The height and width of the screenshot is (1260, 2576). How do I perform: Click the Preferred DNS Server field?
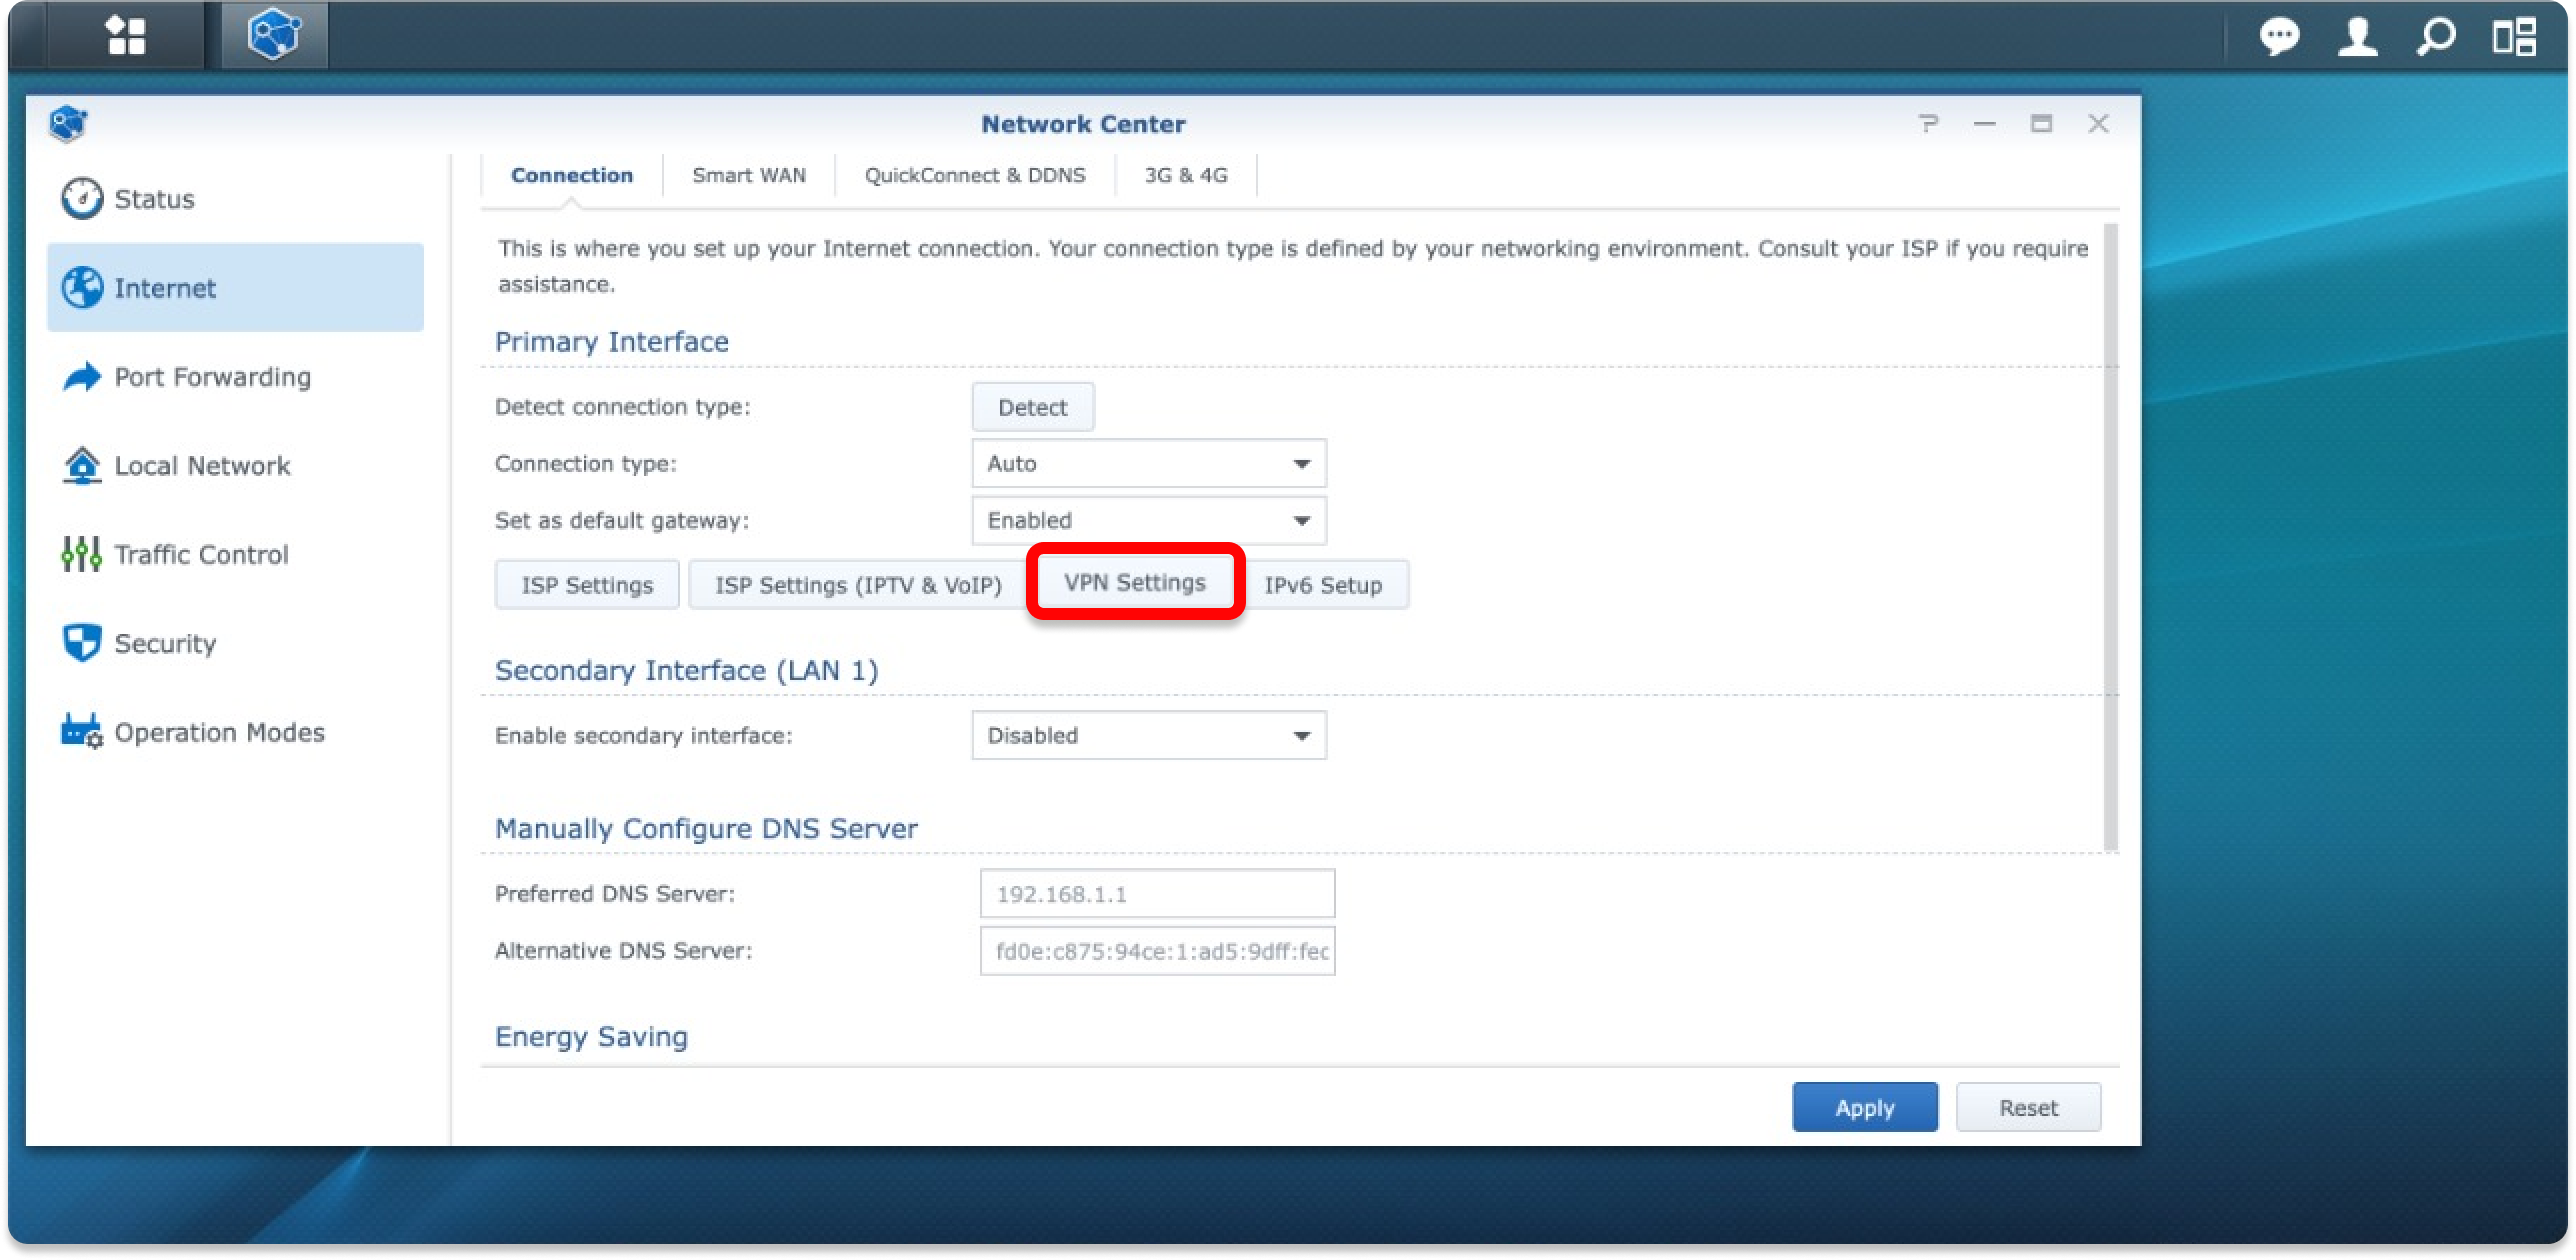tap(1156, 894)
